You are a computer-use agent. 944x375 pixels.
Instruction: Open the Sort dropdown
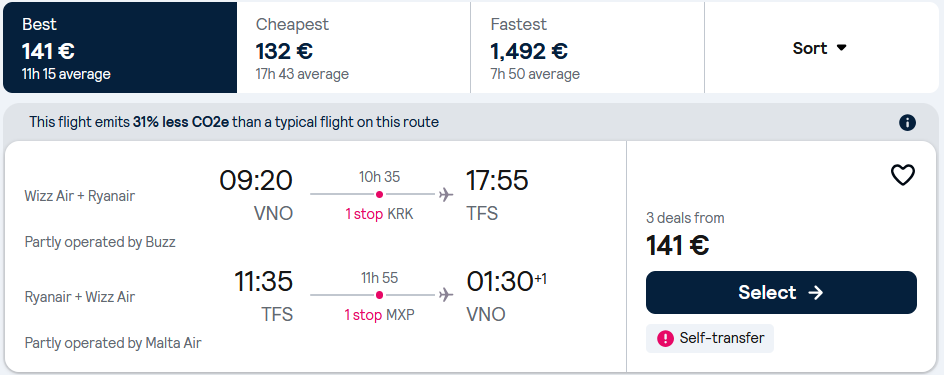coord(821,48)
